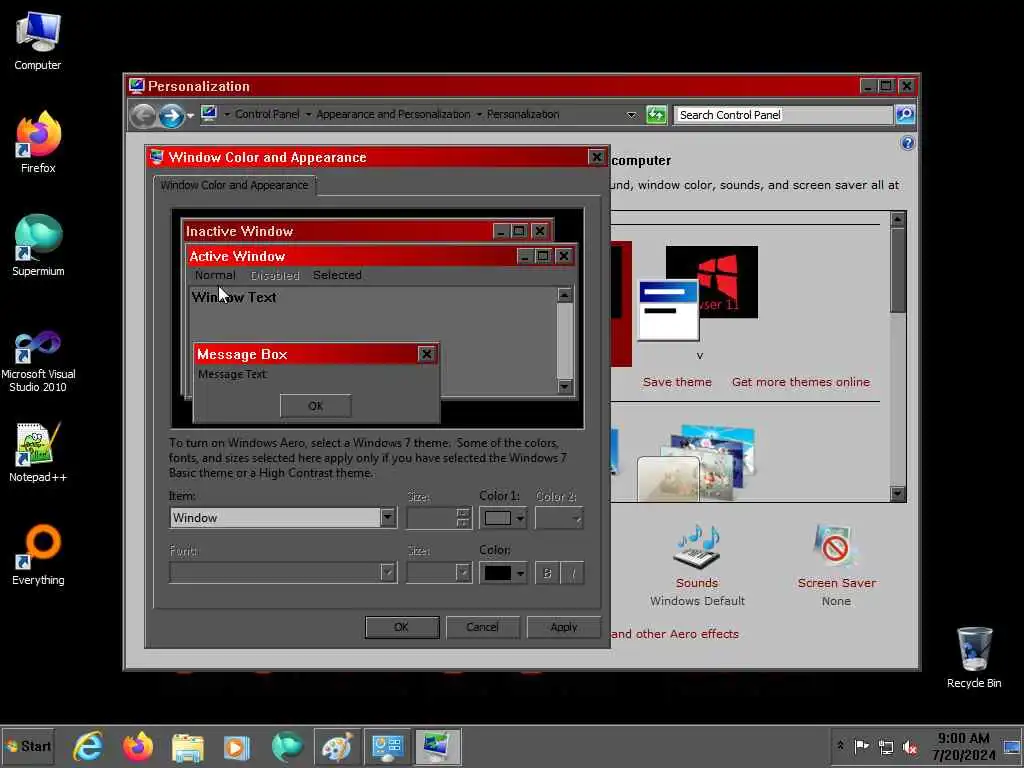This screenshot has height=768, width=1024.
Task: Click Appearance and Personalization breadcrumb
Action: tap(393, 114)
